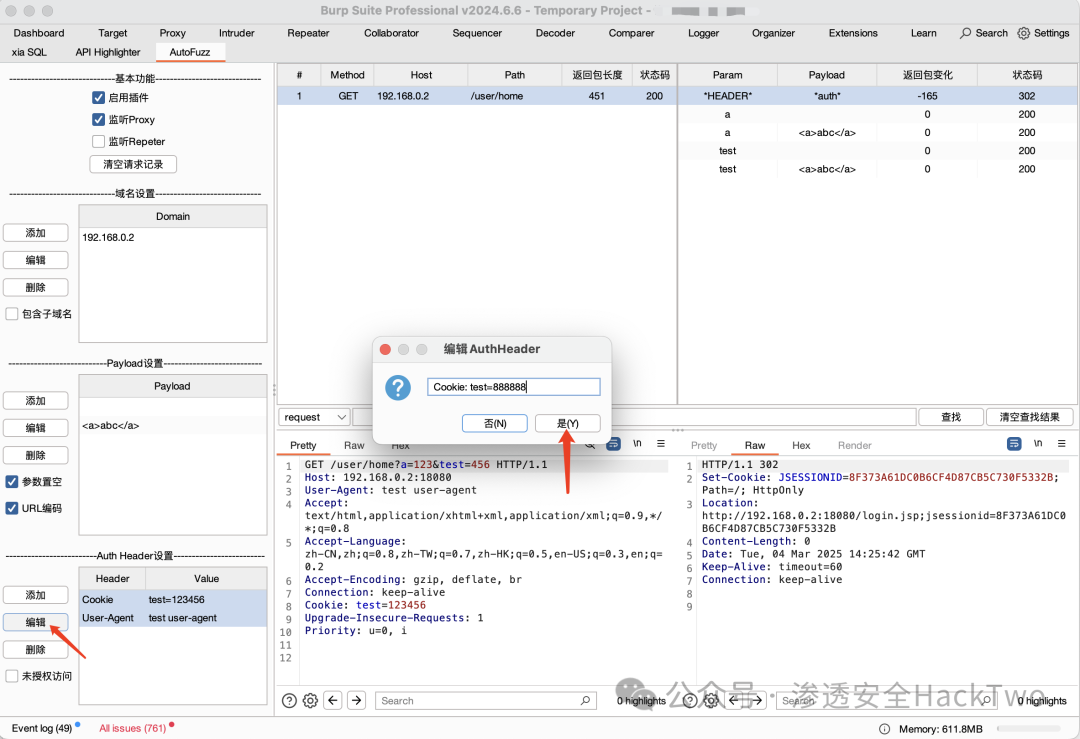Open the request pane hamburger menu
Screen dimensions: 1080x739
[x=661, y=444]
